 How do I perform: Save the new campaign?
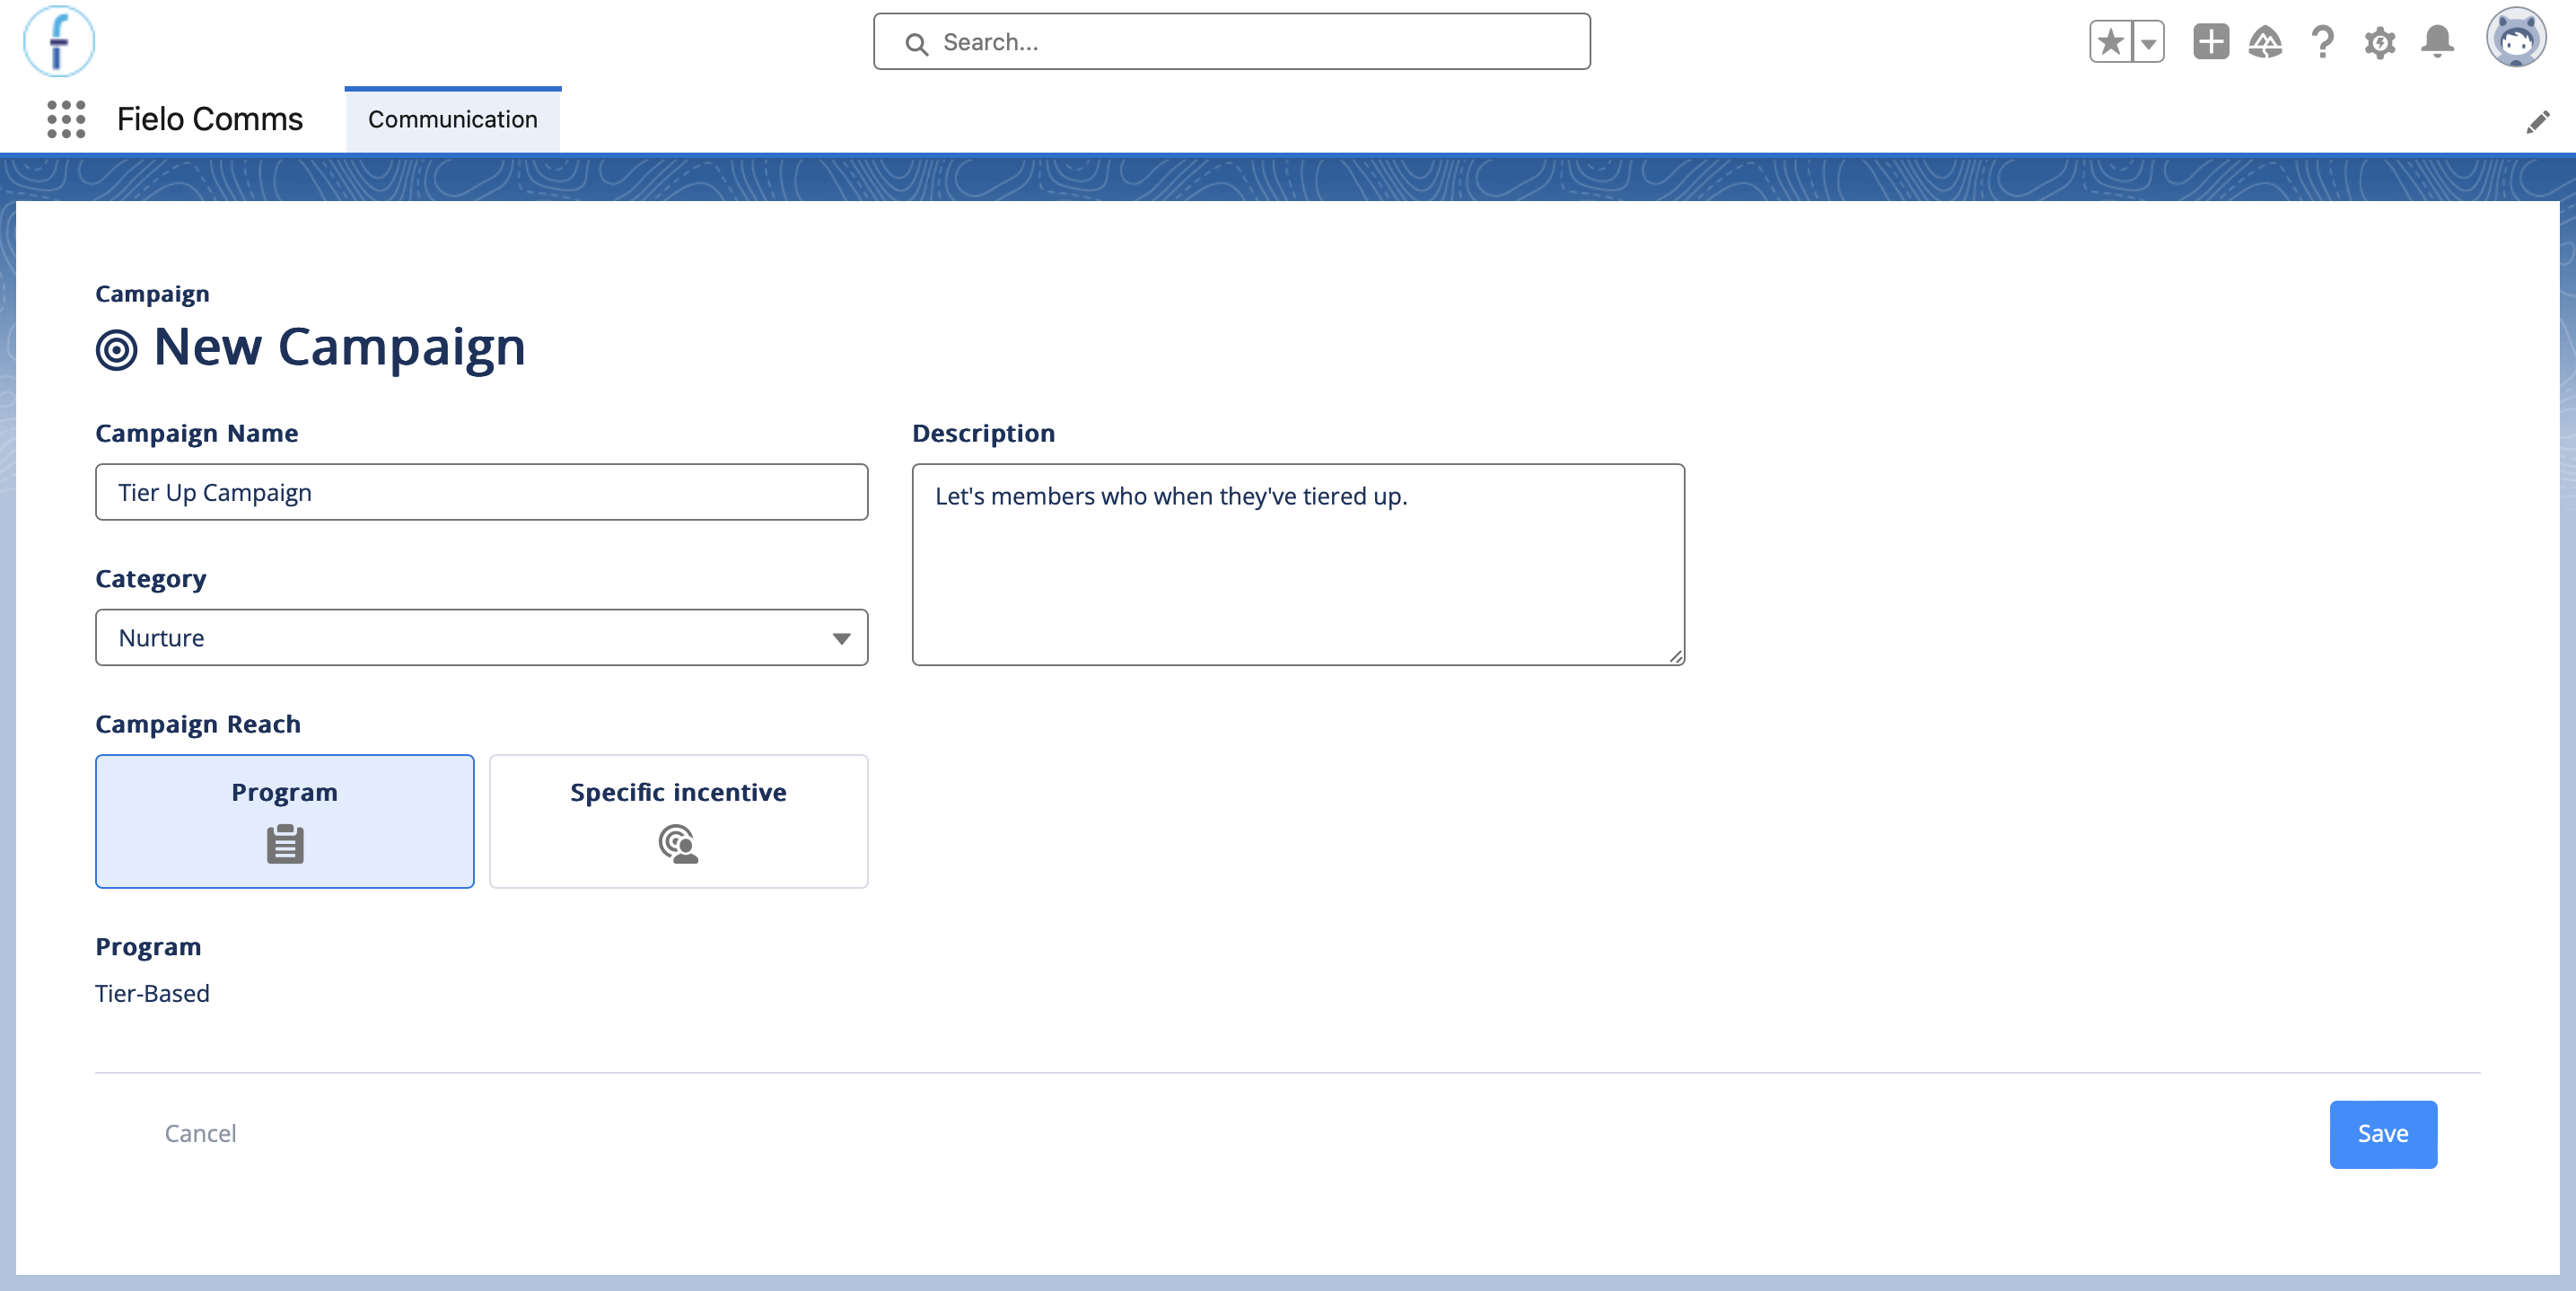coord(2383,1134)
